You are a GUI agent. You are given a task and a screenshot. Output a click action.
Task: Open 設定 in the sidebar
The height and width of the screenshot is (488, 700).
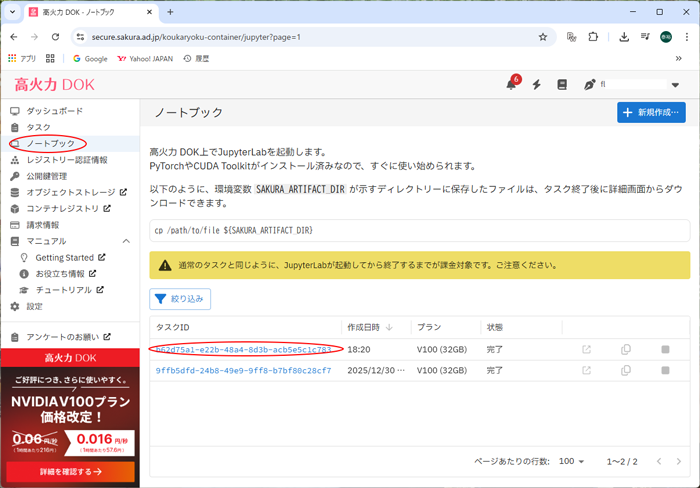coord(34,306)
